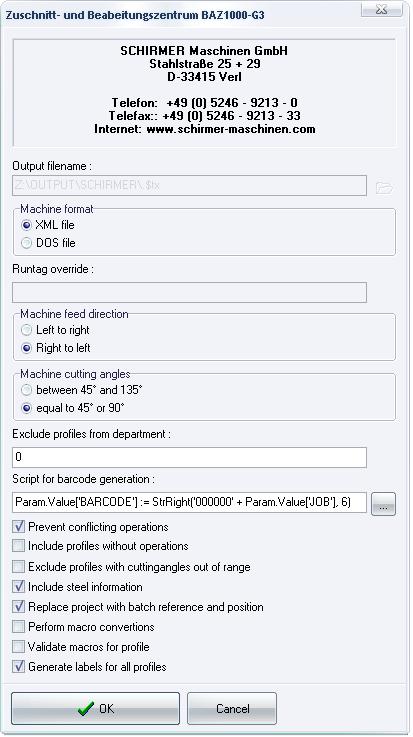Select cutting angles between 45° and 135°

pyautogui.click(x=27, y=390)
